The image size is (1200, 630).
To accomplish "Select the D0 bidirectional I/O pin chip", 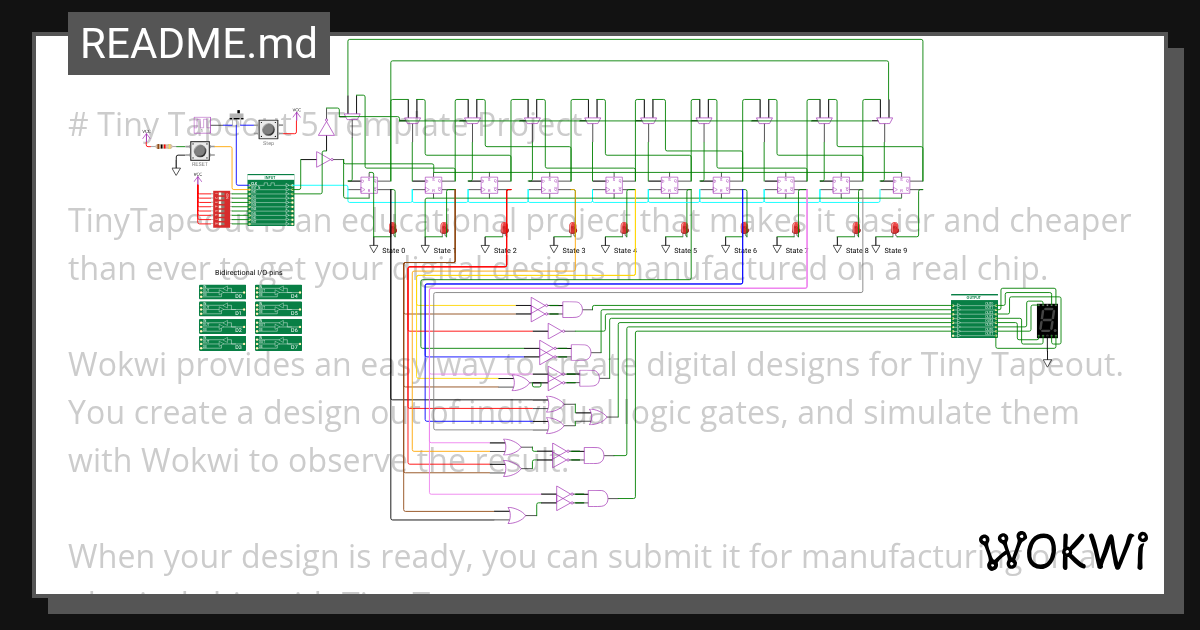I will [x=222, y=292].
